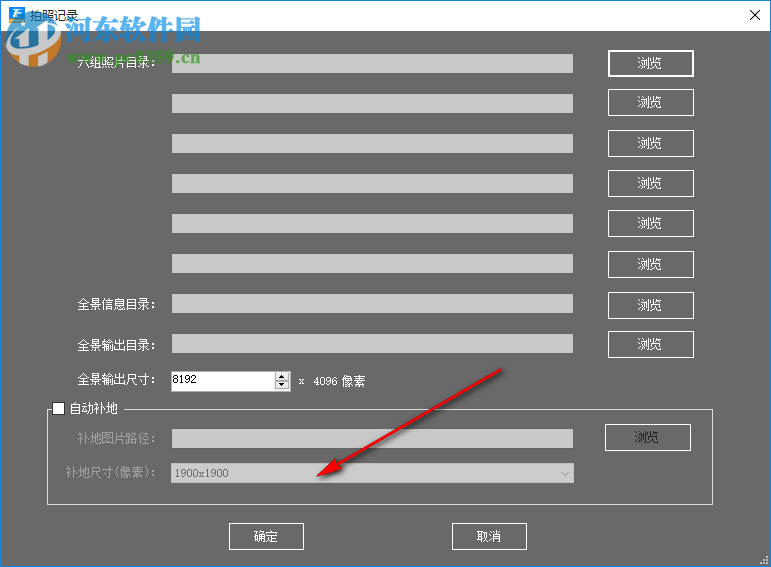Click the 全景输出尺寸 label
The width and height of the screenshot is (771, 567).
116,380
